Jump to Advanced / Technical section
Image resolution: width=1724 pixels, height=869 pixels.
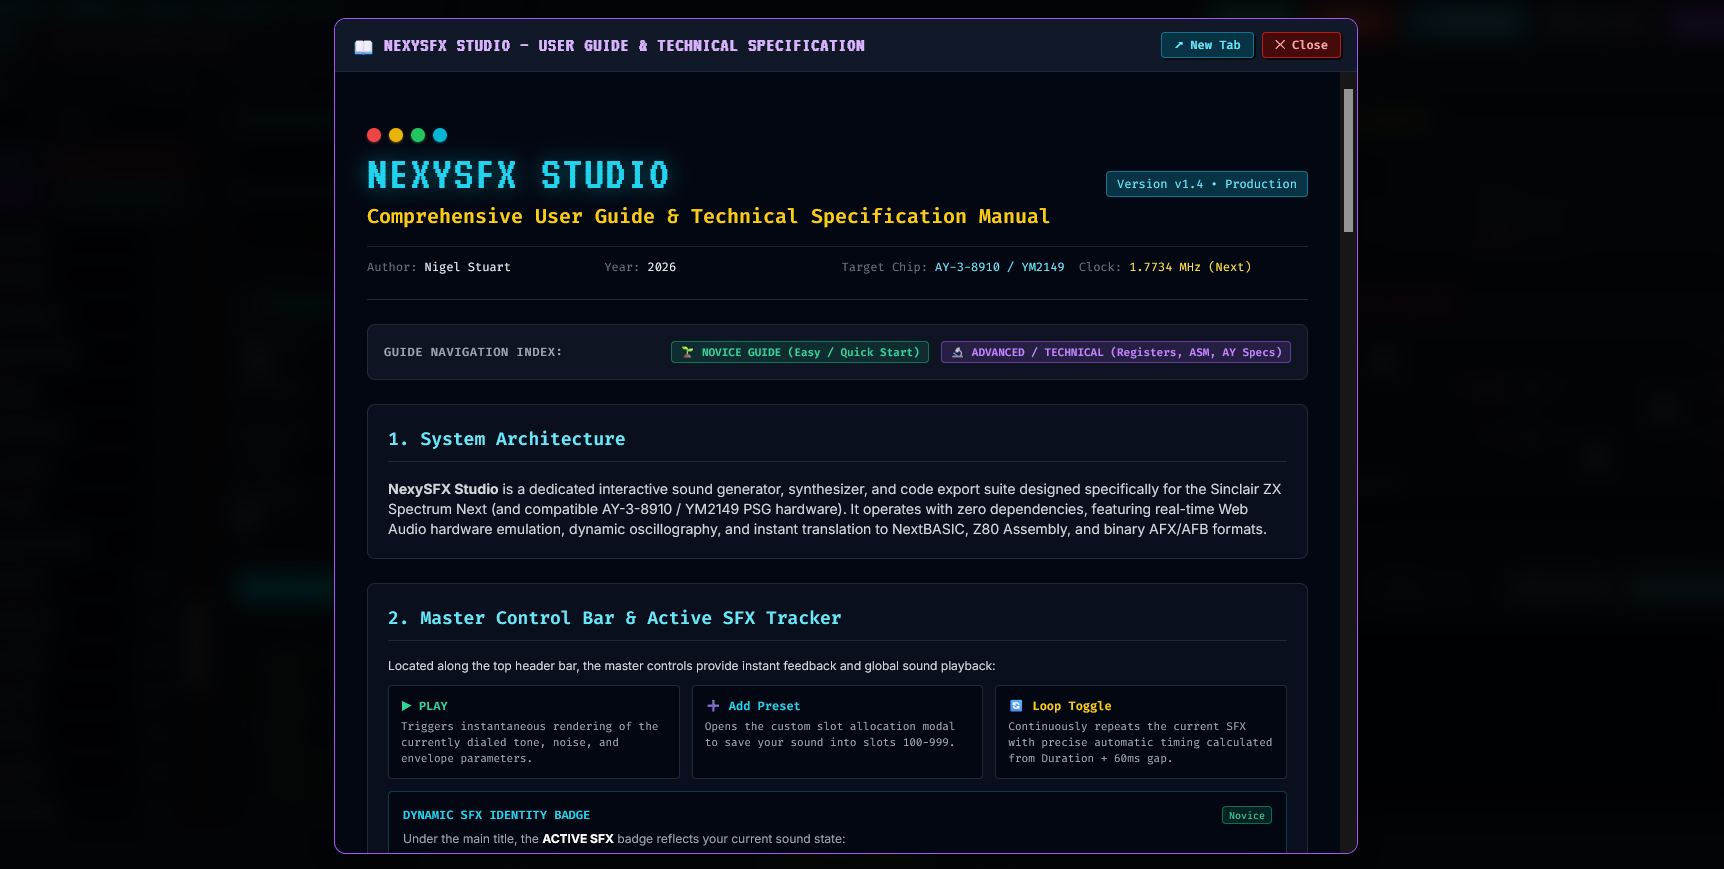coord(1116,352)
